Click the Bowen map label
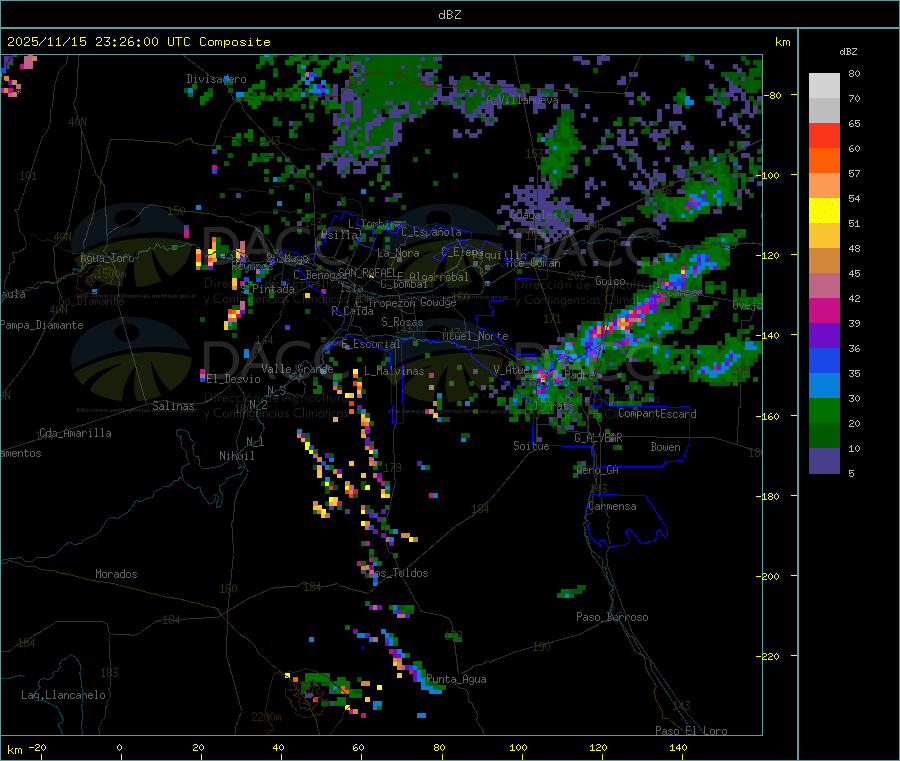 tap(665, 447)
